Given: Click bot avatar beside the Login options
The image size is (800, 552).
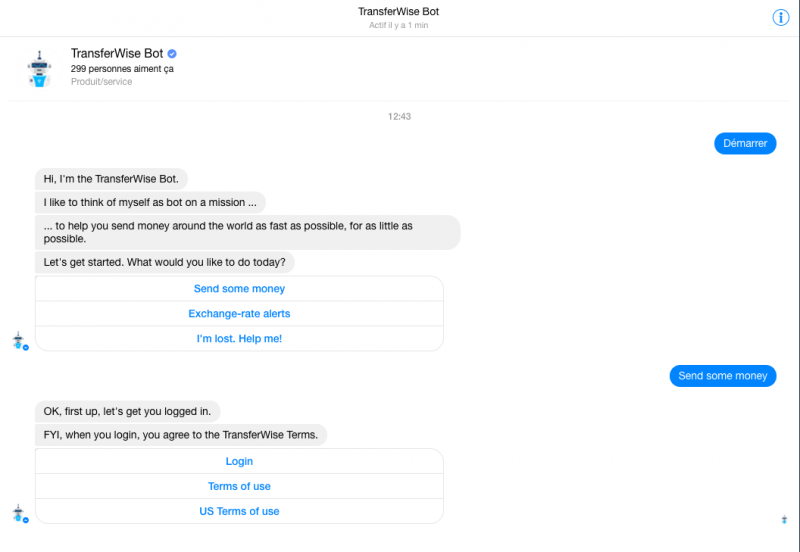Looking at the screenshot, I should click(x=19, y=513).
